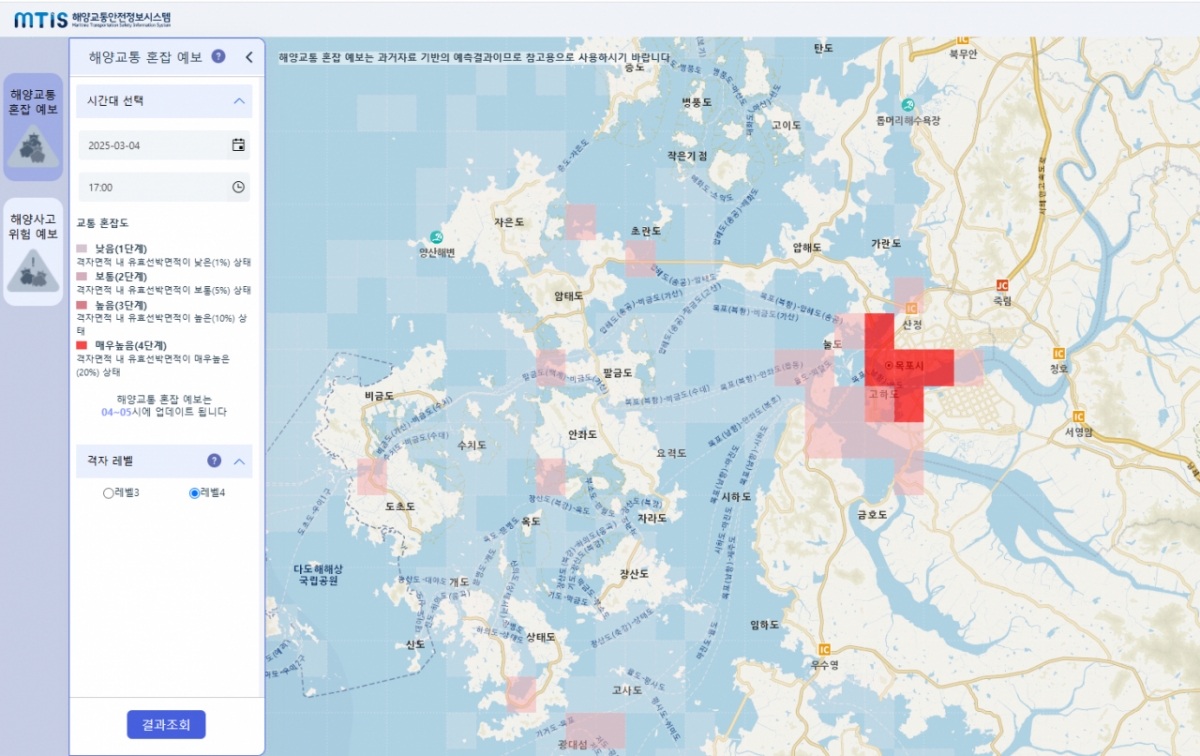Collapse the 시간대 선택 section

pos(239,101)
